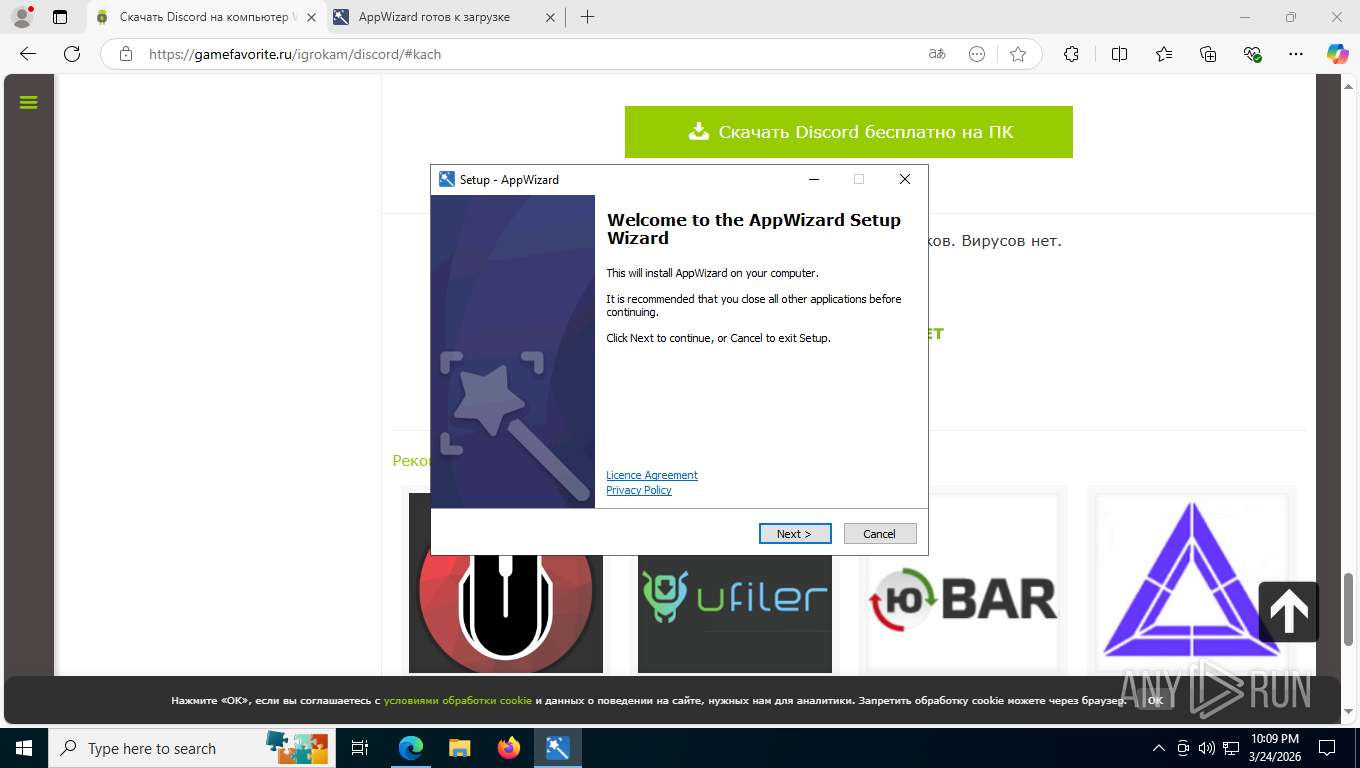This screenshot has width=1360, height=768.
Task: Open the favorites list
Action: (x=1164, y=54)
